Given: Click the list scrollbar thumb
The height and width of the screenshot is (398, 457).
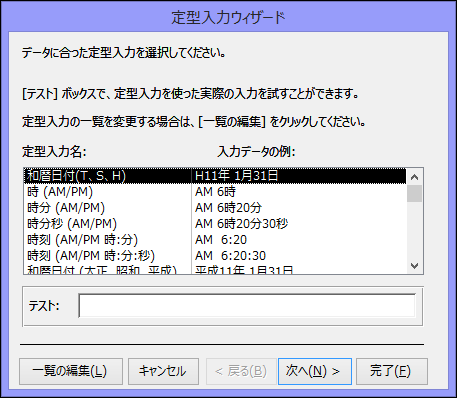Looking at the screenshot, I should coord(414,193).
